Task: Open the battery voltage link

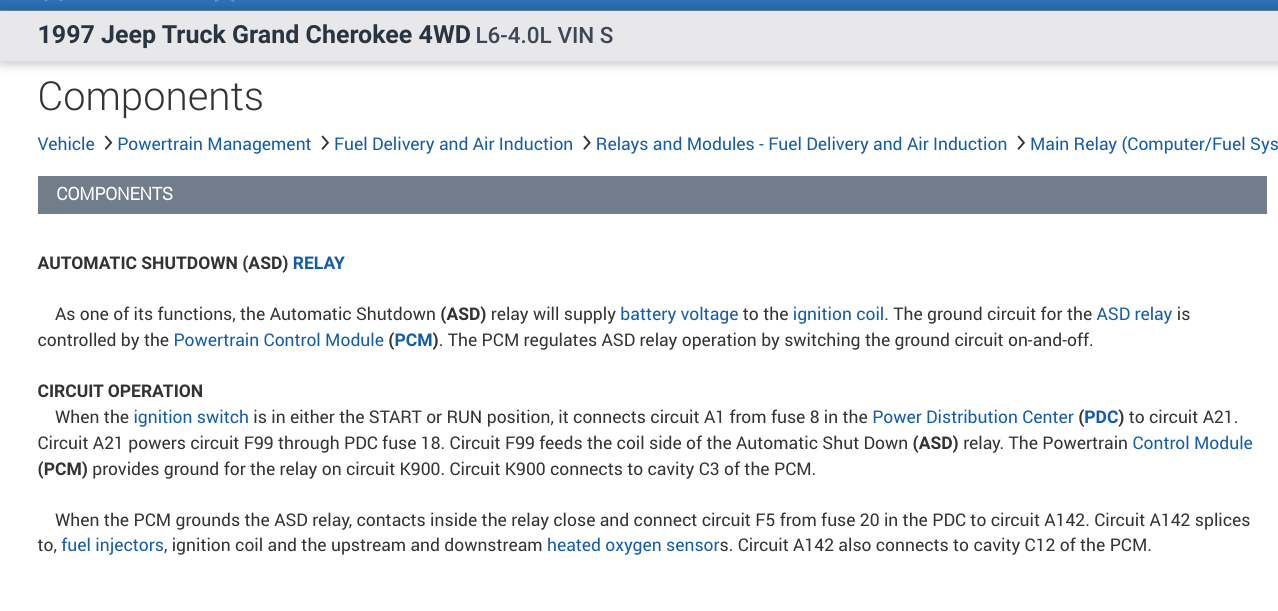Action: pos(679,314)
